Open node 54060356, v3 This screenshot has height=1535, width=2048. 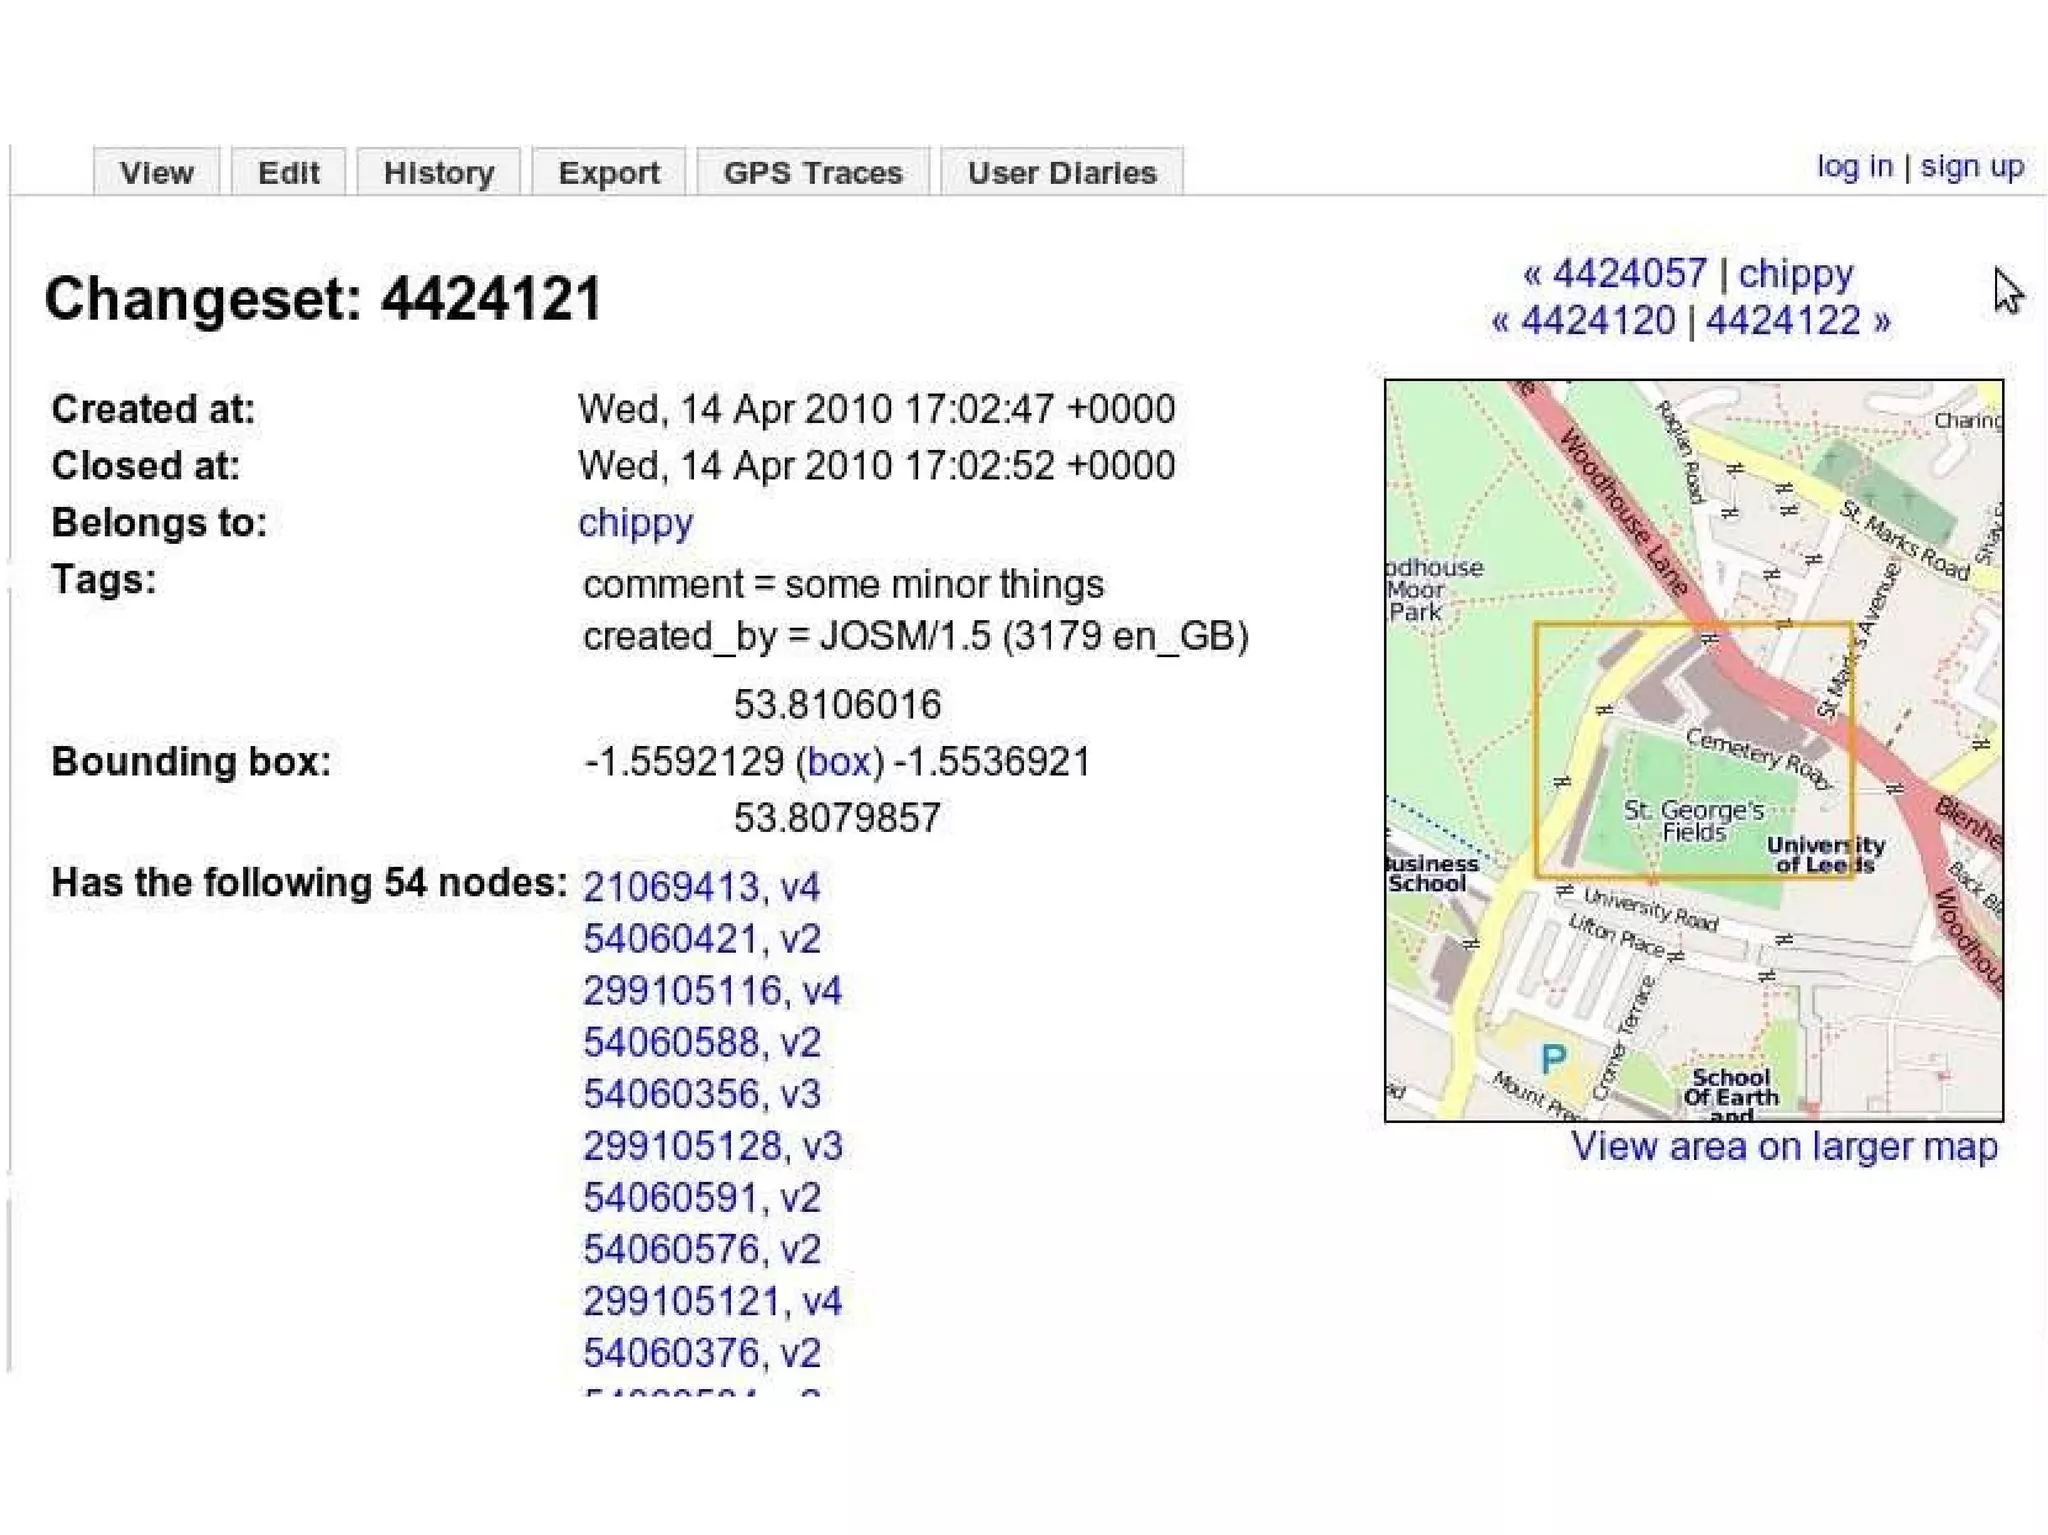(701, 1094)
